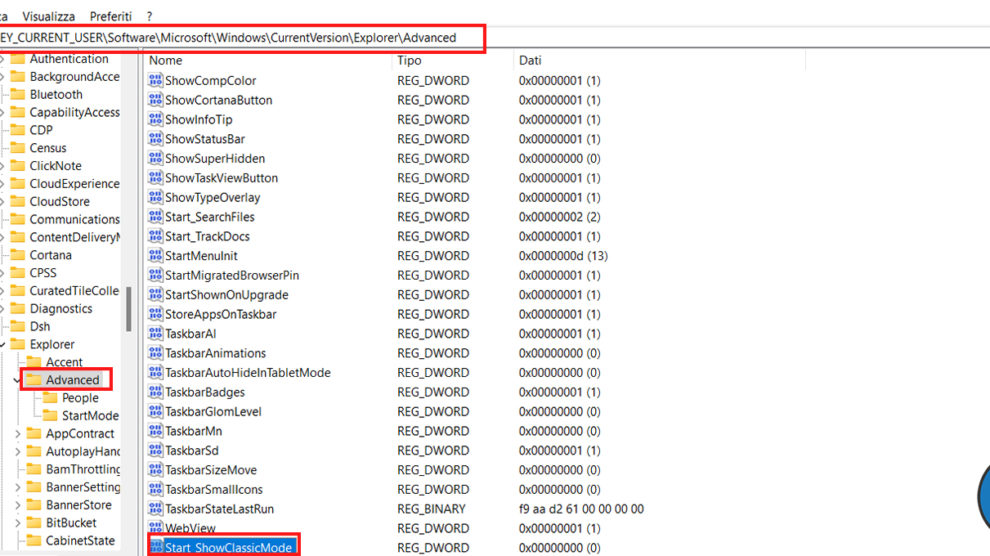Select the WebView value name
This screenshot has width=990, height=556.
(x=190, y=528)
